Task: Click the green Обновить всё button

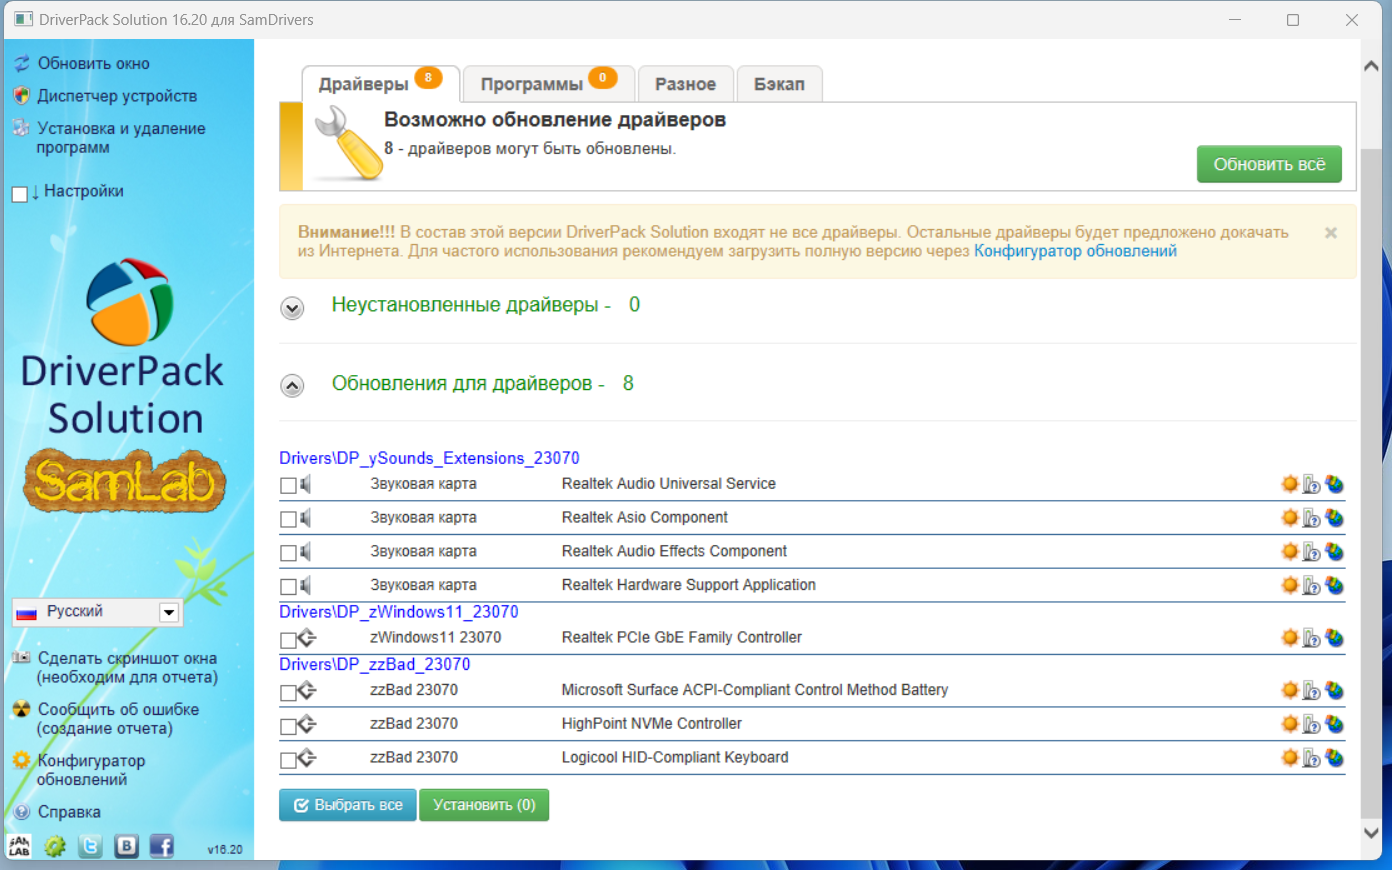Action: point(1269,164)
